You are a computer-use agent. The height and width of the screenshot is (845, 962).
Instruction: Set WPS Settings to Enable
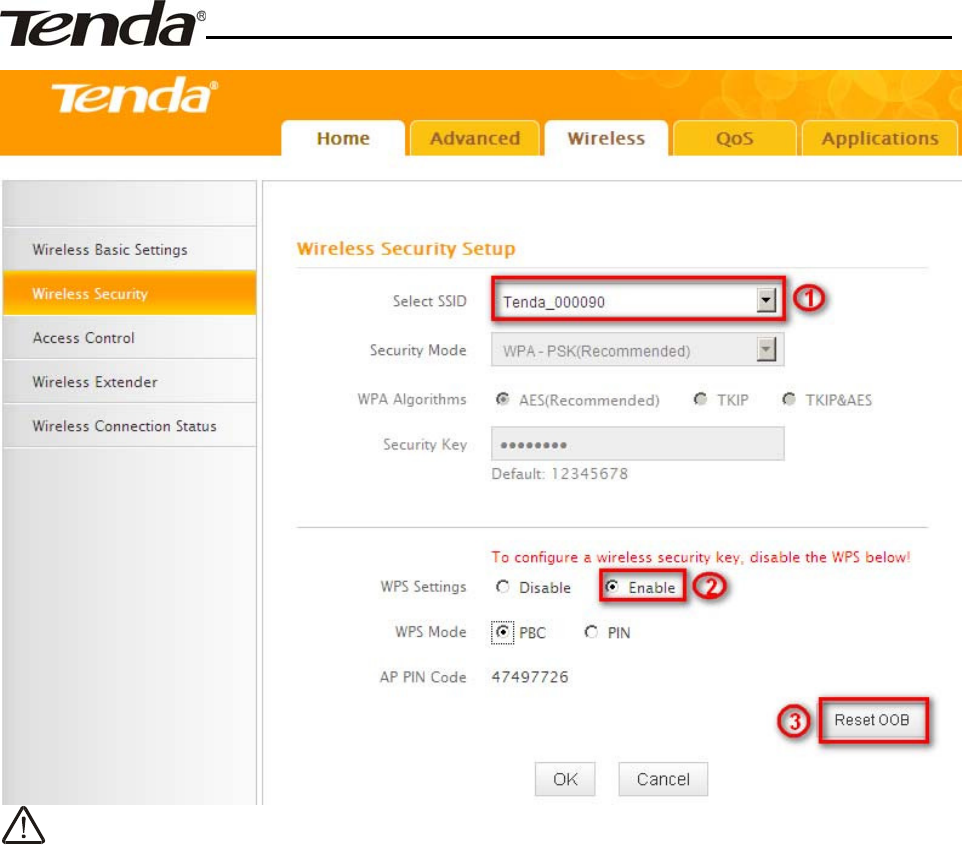(612, 587)
